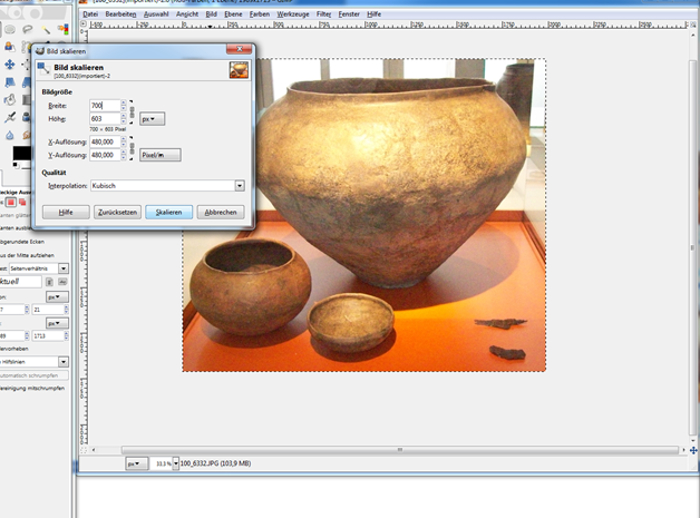Open the Seitenverhältnis dropdown in tool options
The image size is (700, 518).
pos(63,268)
